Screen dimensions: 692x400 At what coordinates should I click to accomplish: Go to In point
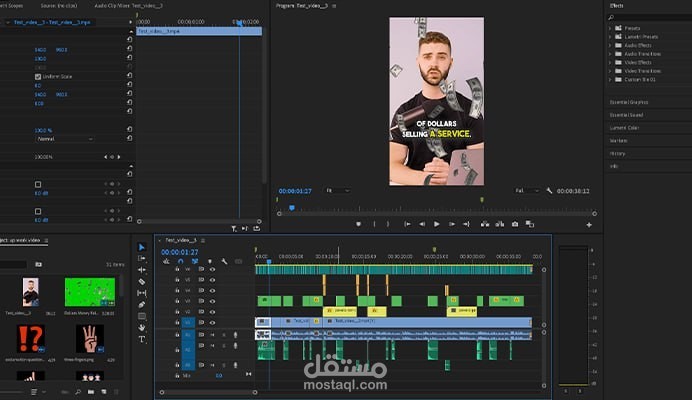[407, 224]
